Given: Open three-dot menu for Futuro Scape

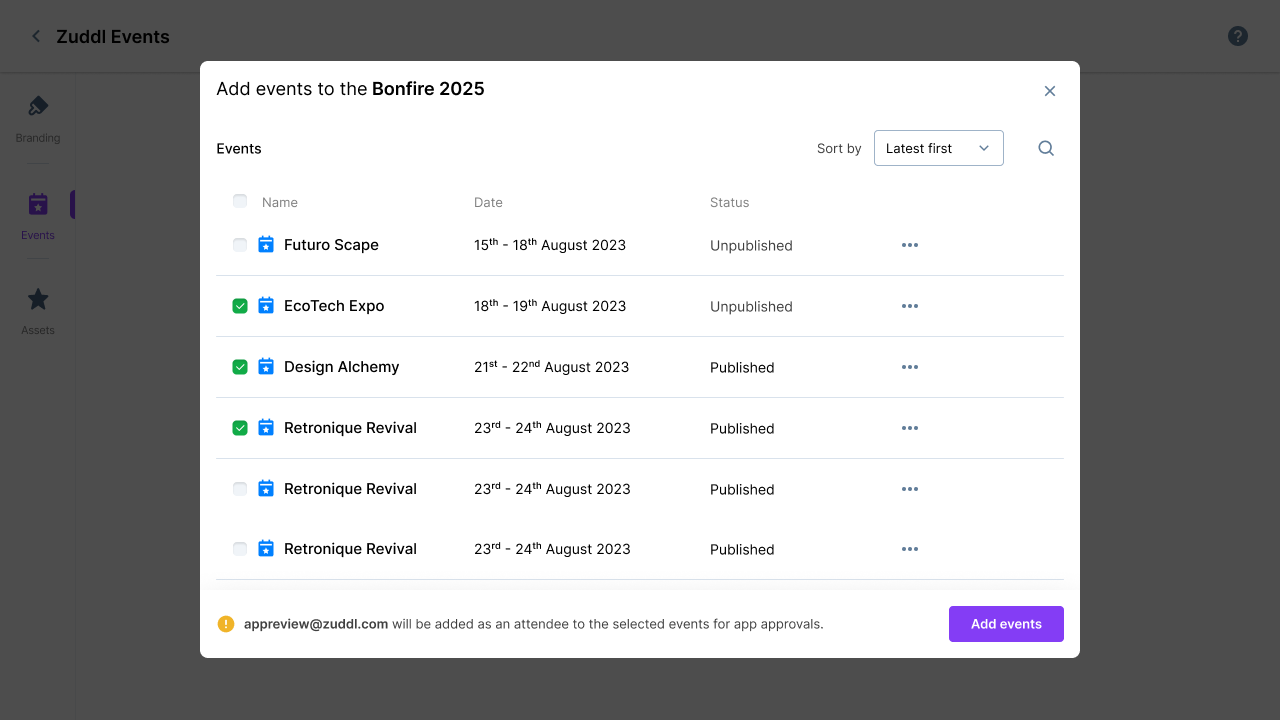Looking at the screenshot, I should [909, 245].
